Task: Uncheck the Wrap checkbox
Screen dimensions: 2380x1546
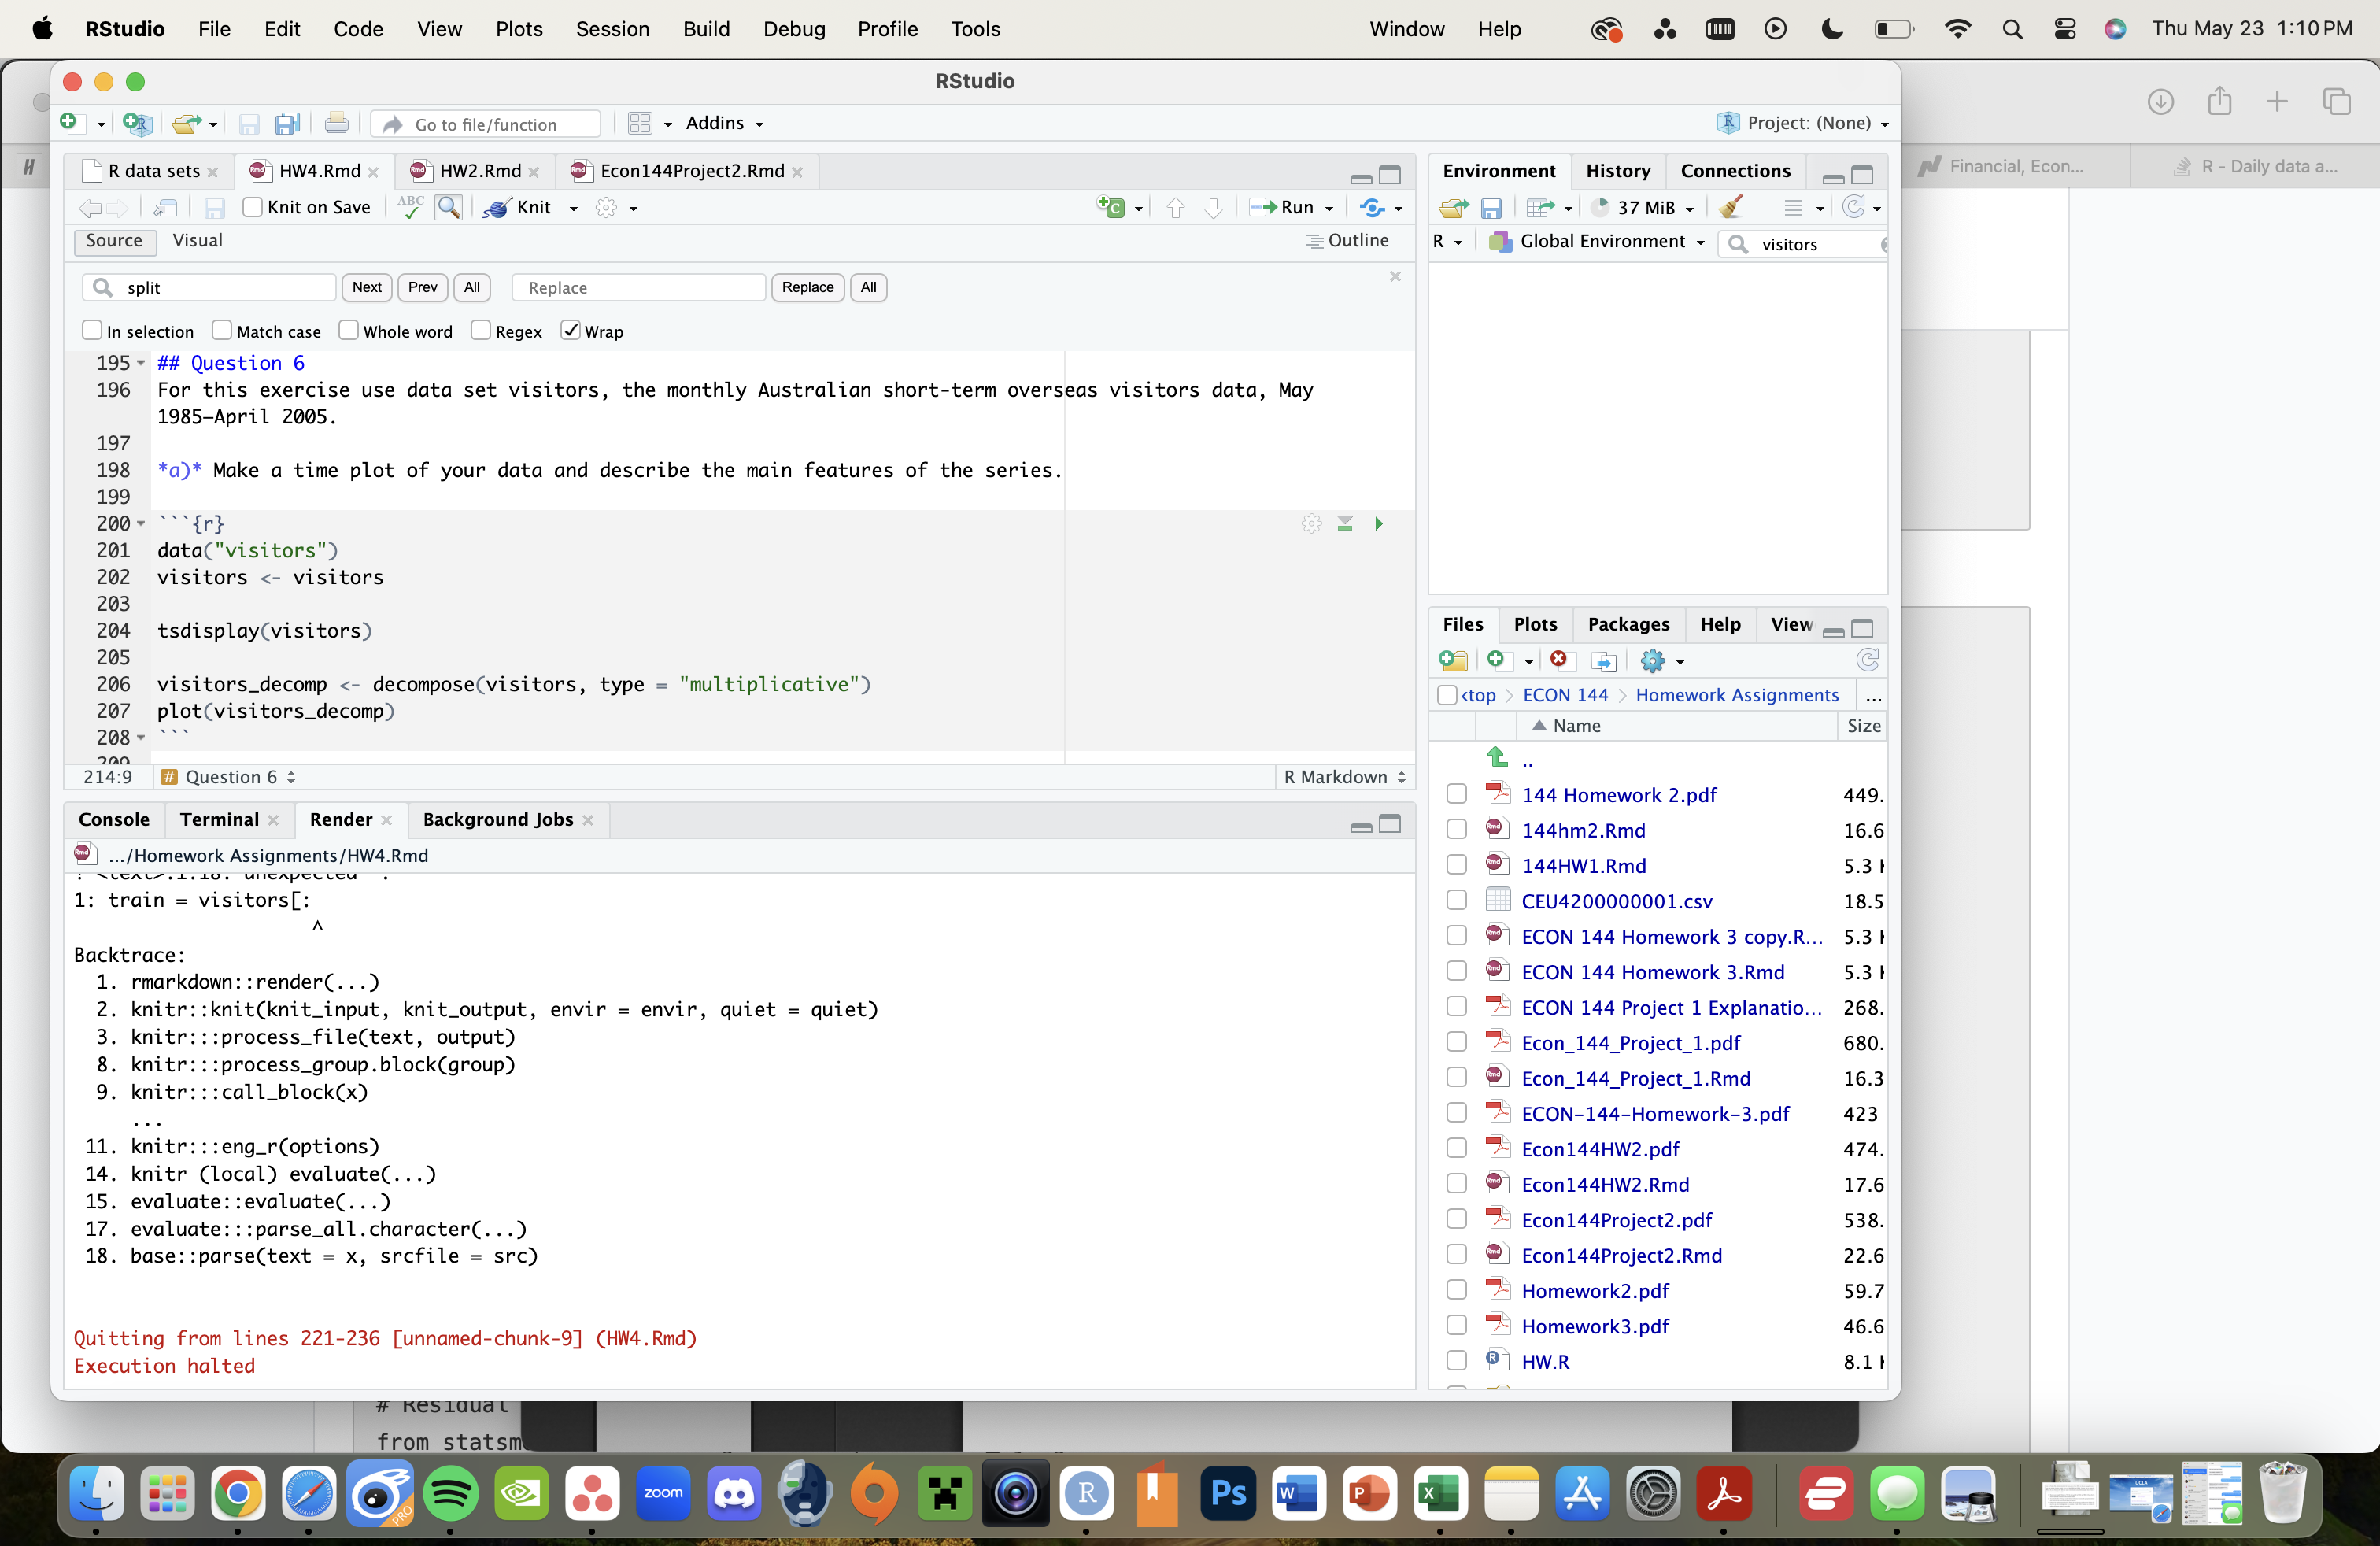Action: click(571, 330)
